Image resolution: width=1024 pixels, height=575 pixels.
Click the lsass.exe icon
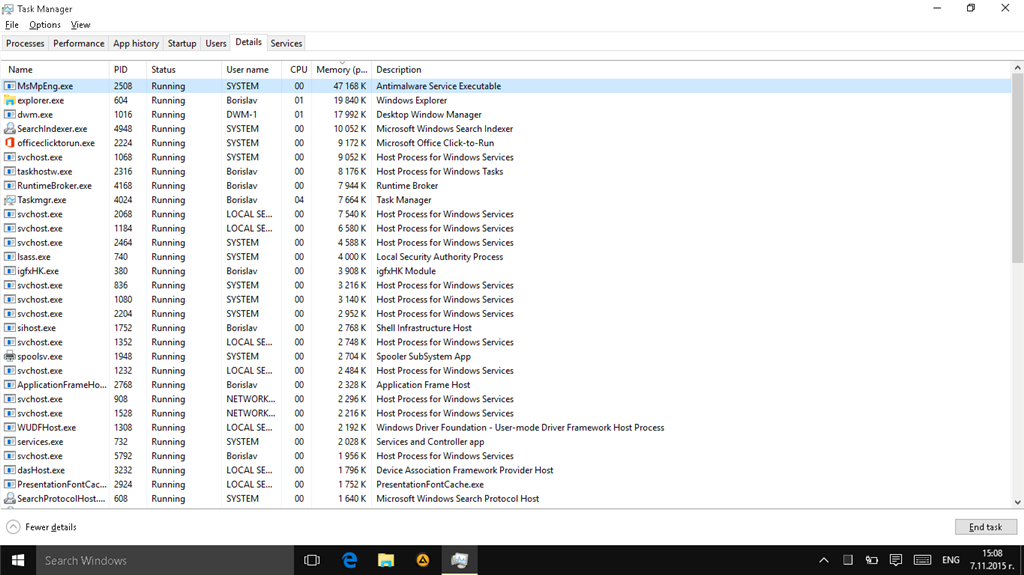click(10, 257)
